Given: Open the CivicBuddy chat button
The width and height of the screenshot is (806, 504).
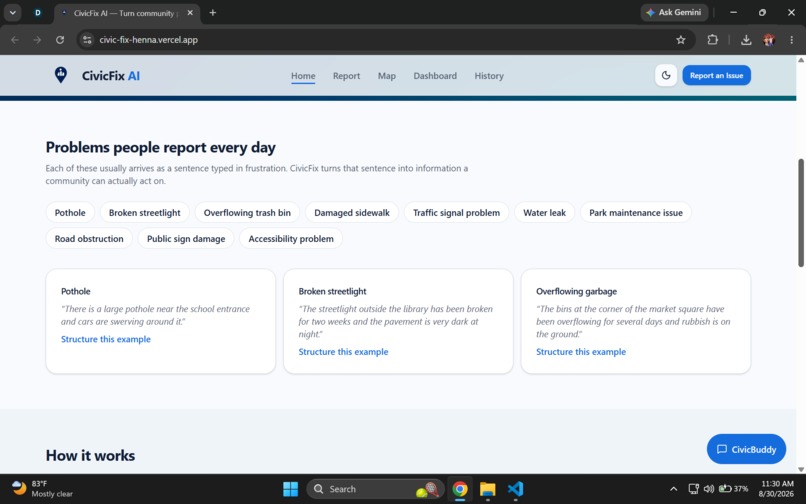Looking at the screenshot, I should pyautogui.click(x=746, y=449).
